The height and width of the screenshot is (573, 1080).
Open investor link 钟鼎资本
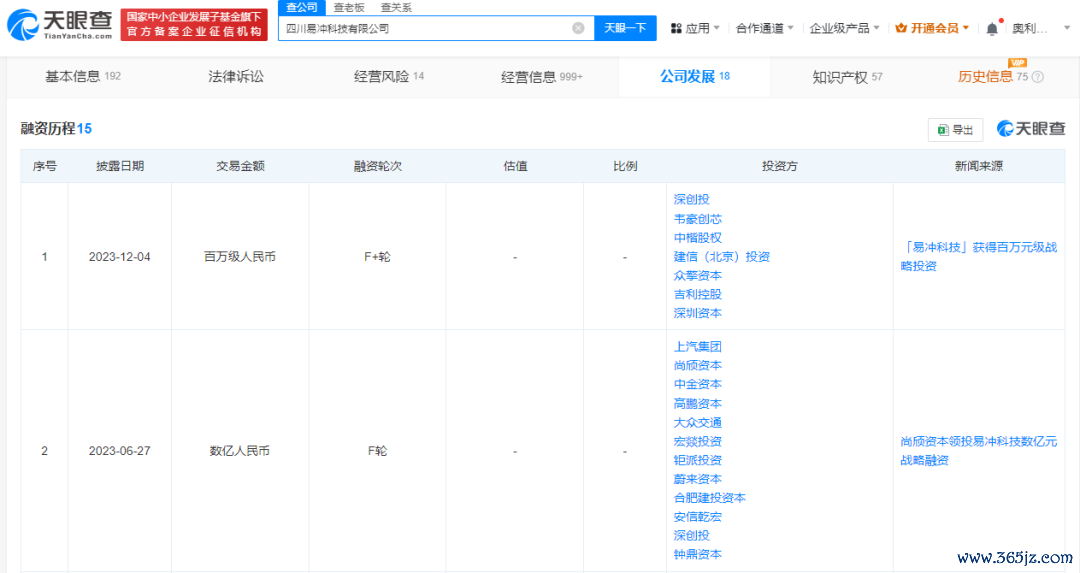click(x=698, y=554)
